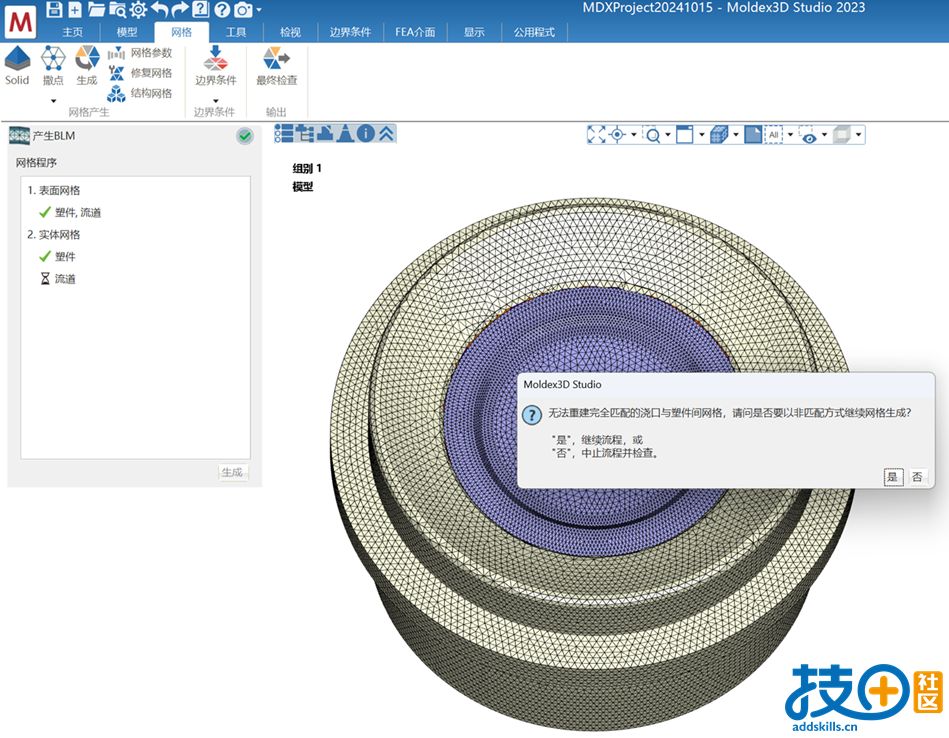Open the 显示 tab

click(474, 32)
